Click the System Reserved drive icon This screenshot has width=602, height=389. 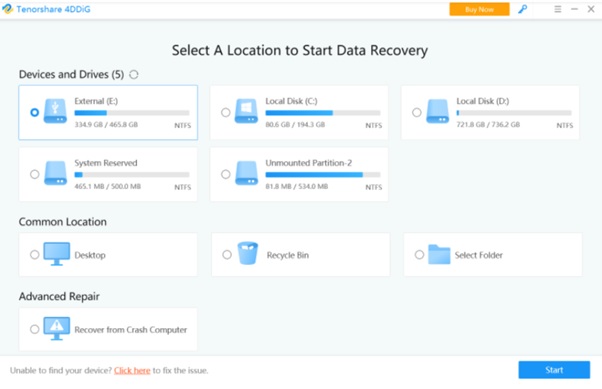point(55,173)
